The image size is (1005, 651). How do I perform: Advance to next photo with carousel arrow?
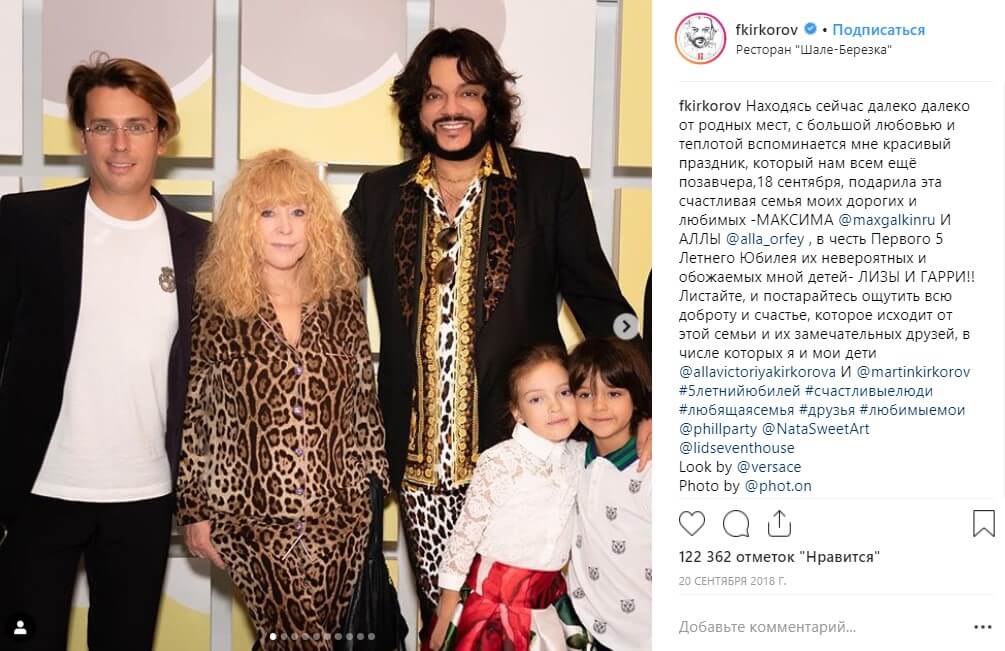click(x=626, y=327)
